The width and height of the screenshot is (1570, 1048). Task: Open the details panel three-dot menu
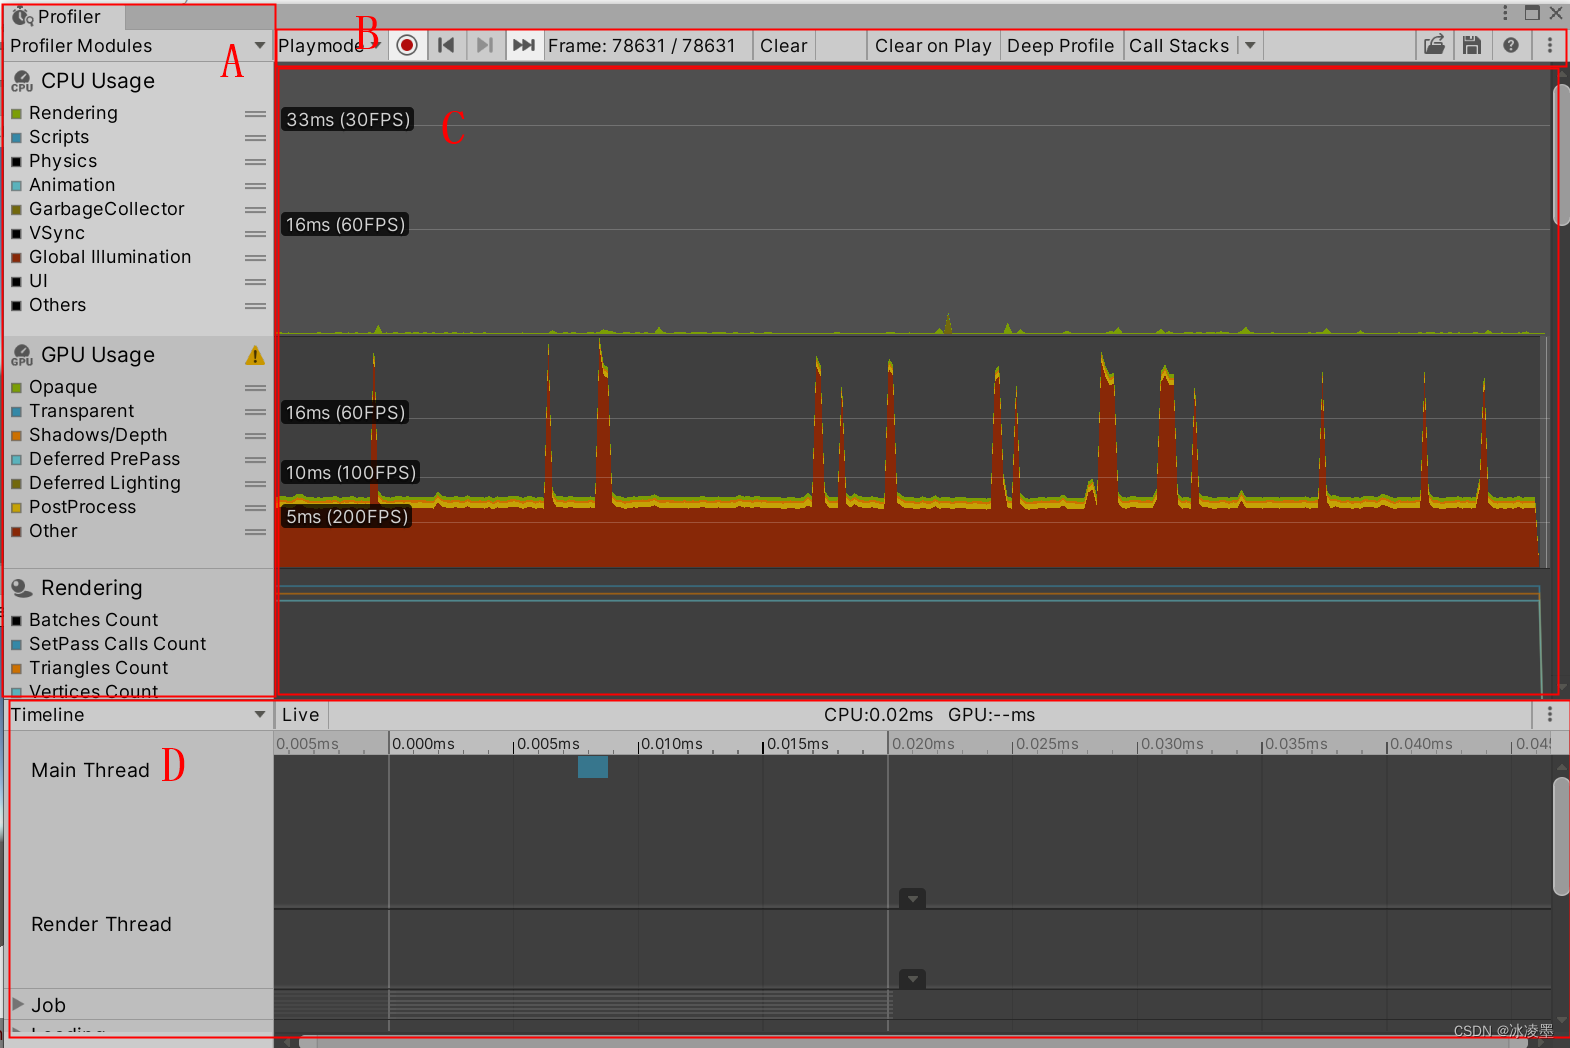[1550, 715]
